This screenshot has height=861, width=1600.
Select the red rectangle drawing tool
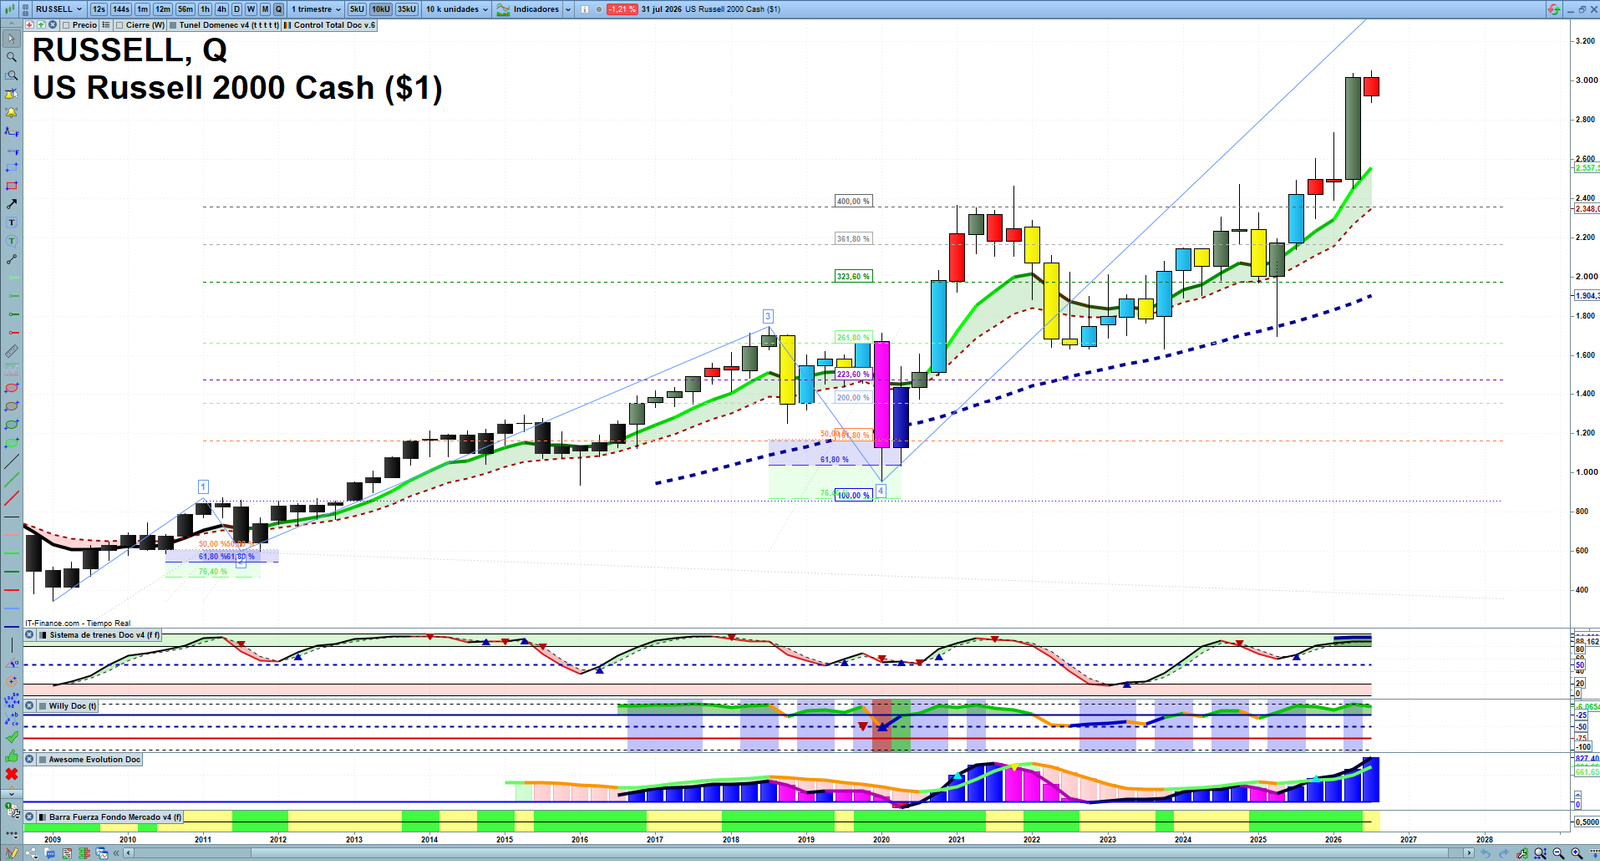point(12,186)
